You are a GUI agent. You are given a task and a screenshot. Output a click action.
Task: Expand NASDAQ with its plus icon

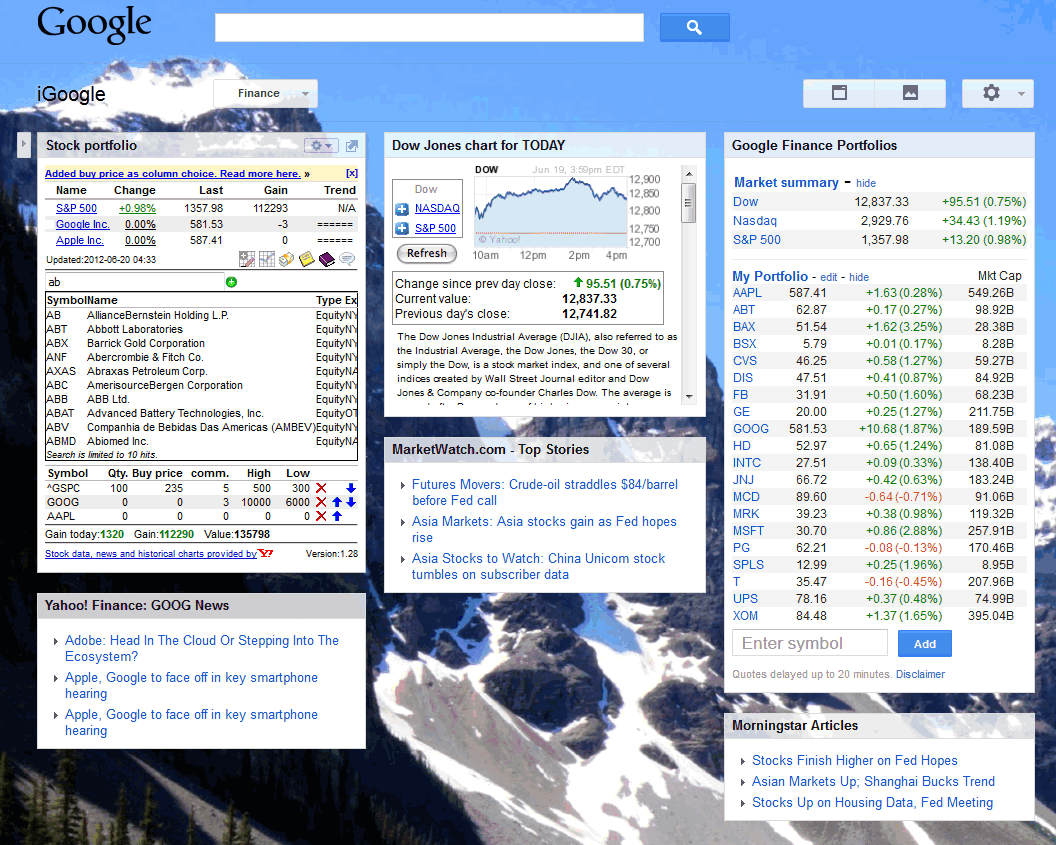pos(402,209)
